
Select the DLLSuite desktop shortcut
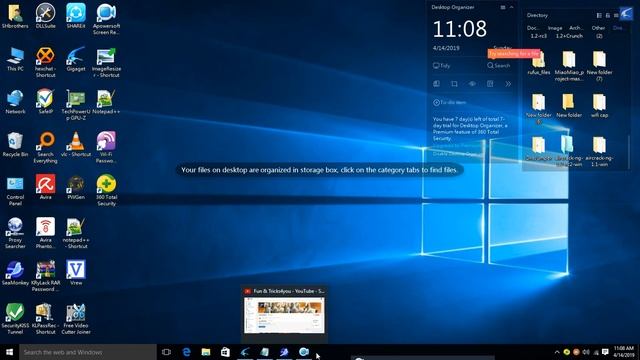pyautogui.click(x=45, y=16)
